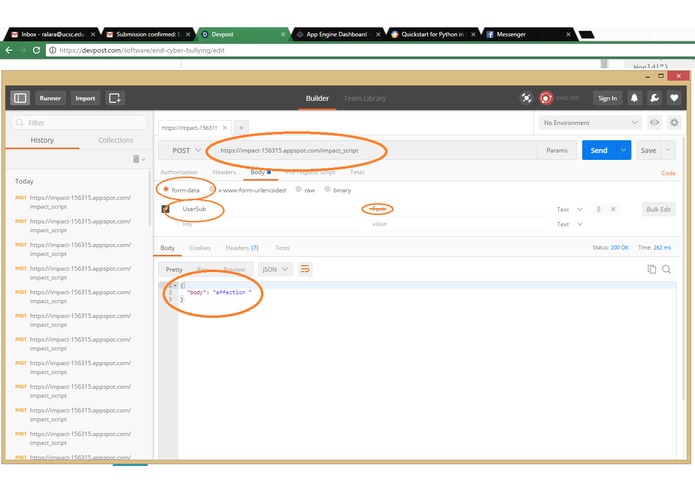Select raw body radio button
The height and width of the screenshot is (494, 695).
coord(298,190)
